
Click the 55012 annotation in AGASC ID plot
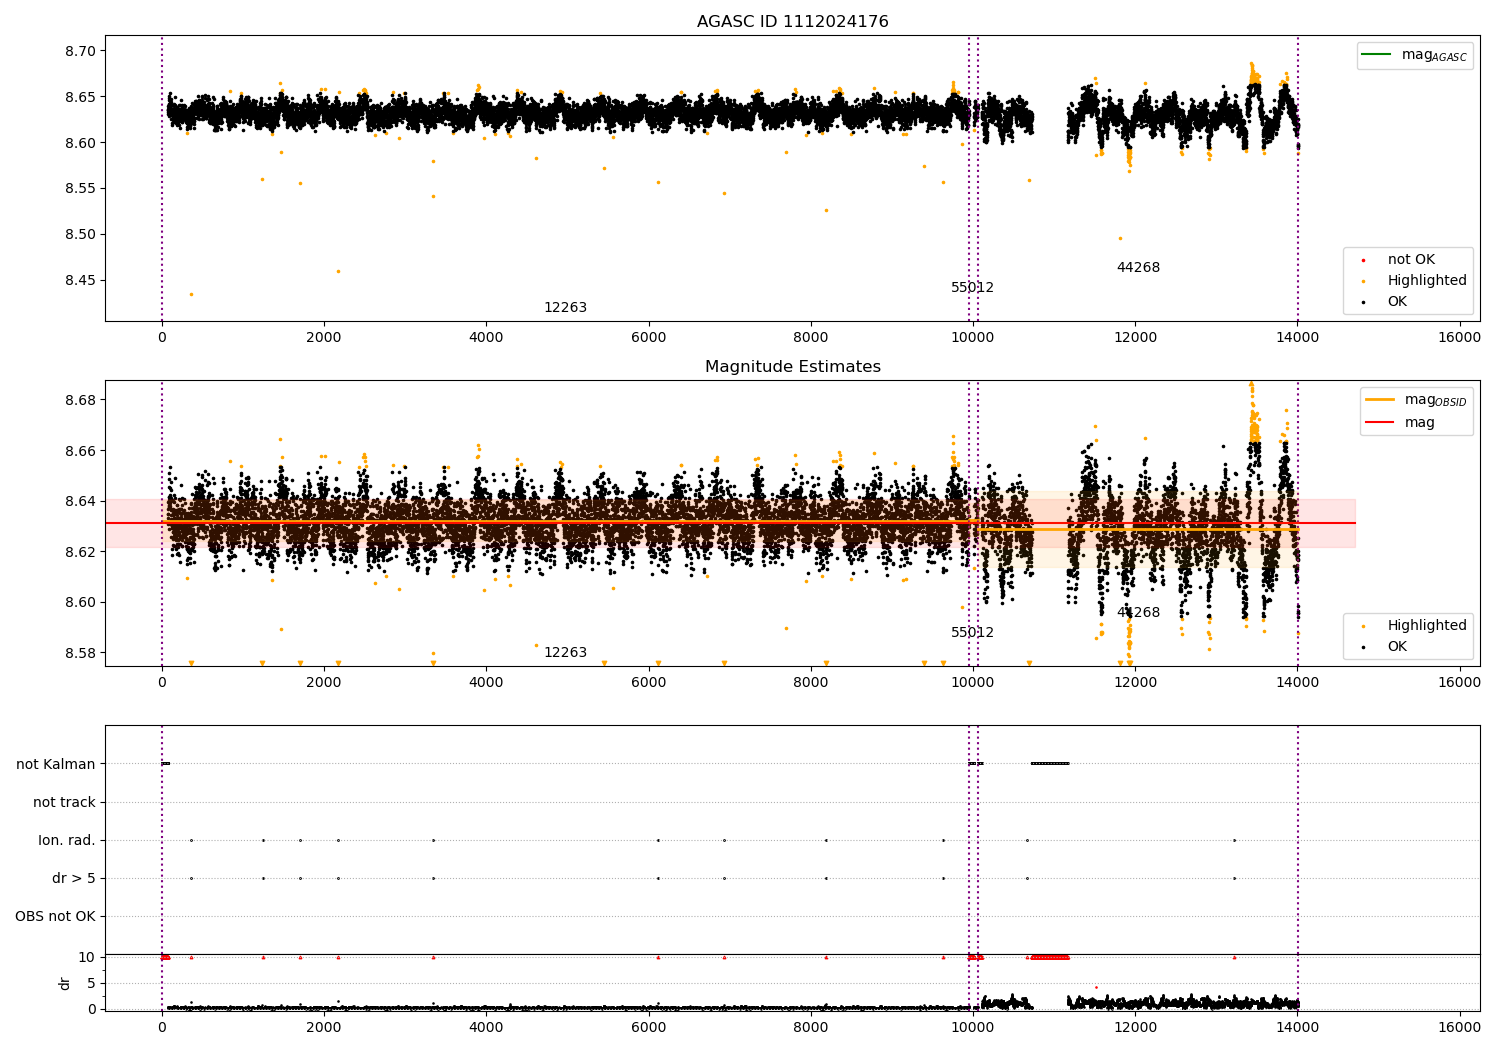(x=972, y=288)
